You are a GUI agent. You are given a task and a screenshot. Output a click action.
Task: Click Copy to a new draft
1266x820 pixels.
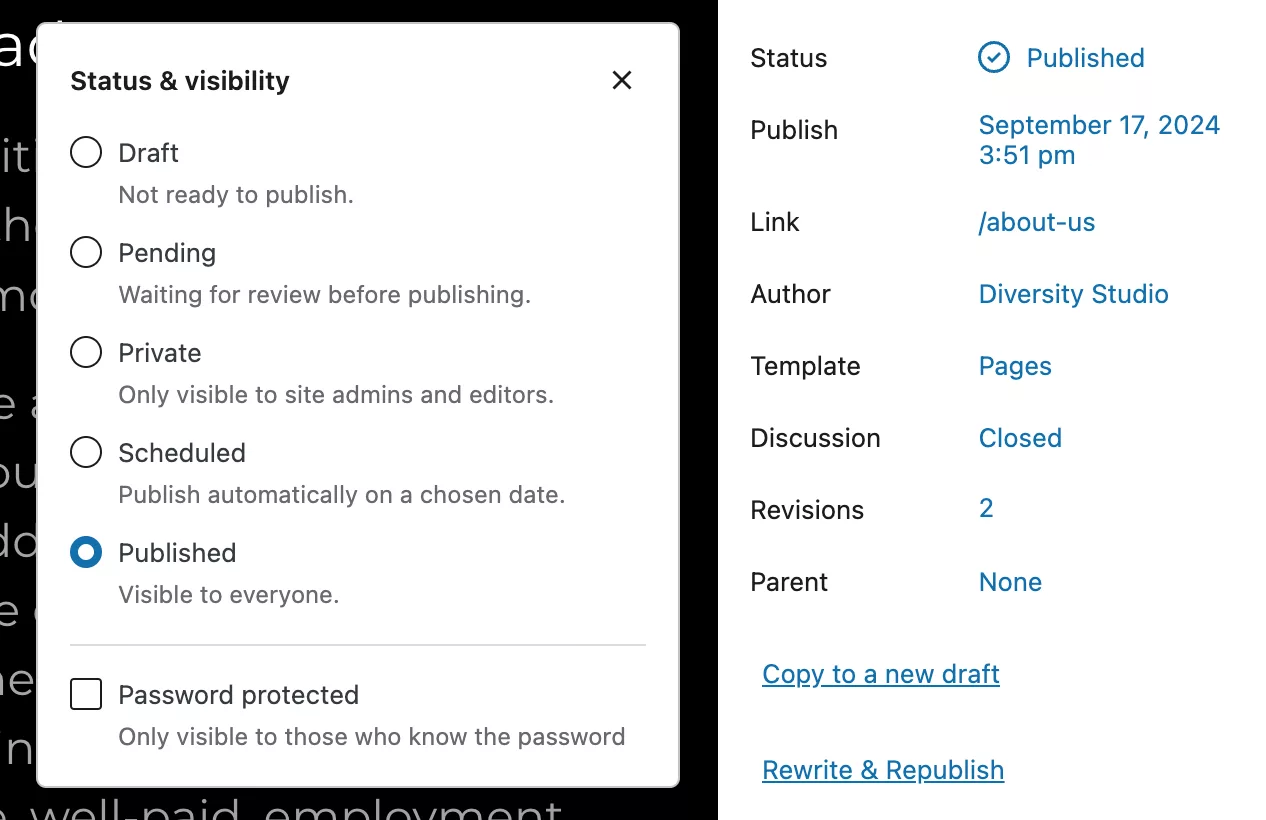tap(880, 674)
